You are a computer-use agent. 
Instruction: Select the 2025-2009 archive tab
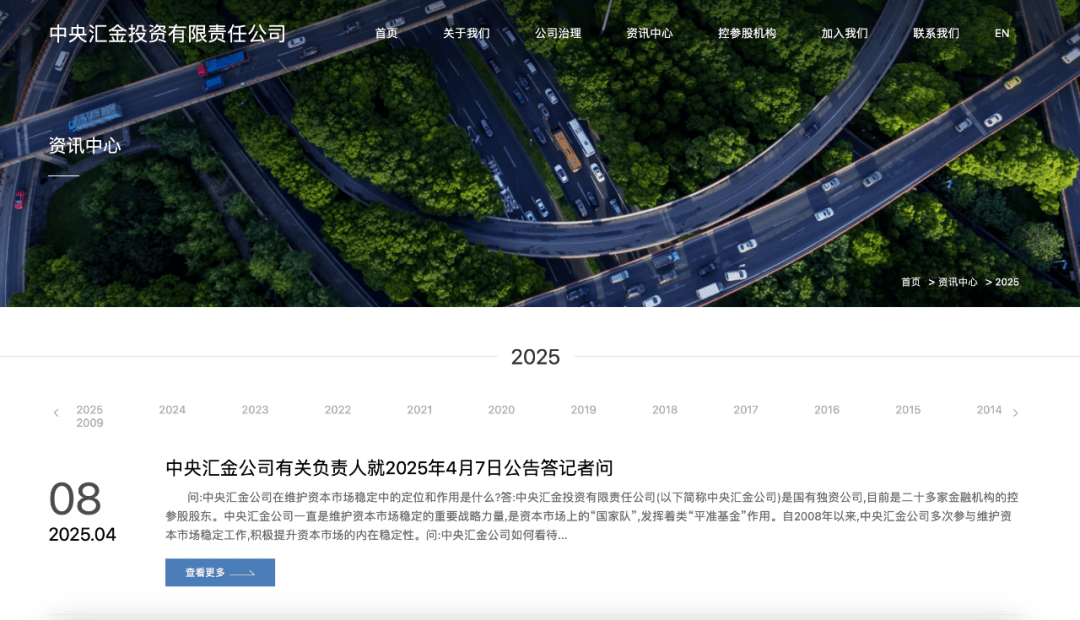click(90, 416)
